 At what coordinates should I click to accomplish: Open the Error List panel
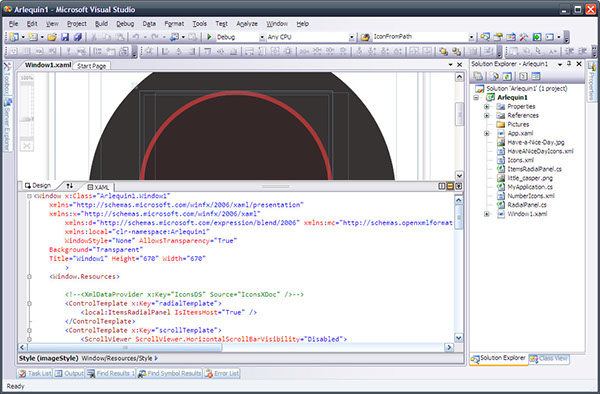(x=222, y=373)
